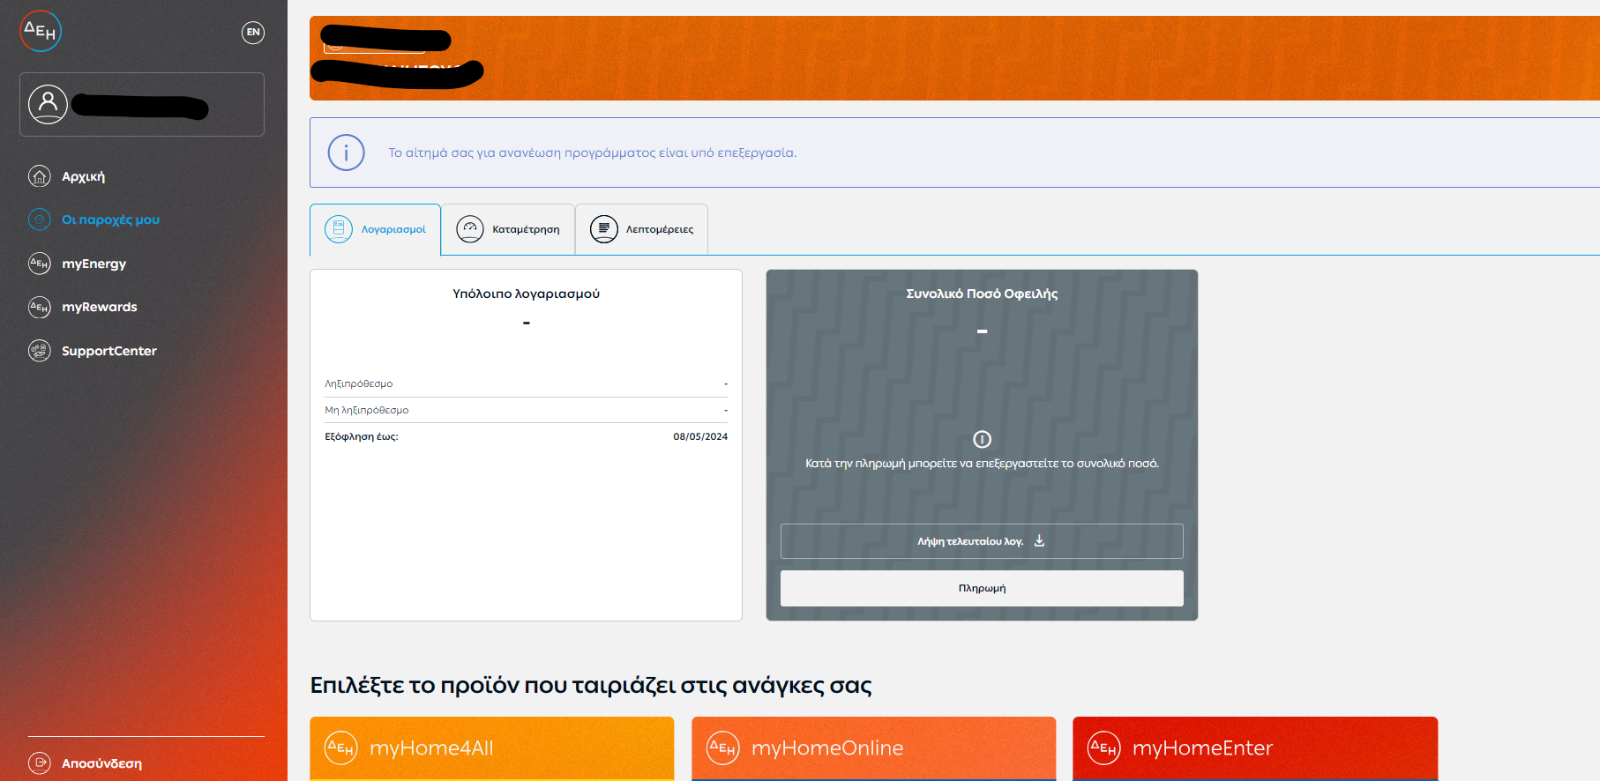Open the Λεπτομέρειες tab

[x=642, y=230]
